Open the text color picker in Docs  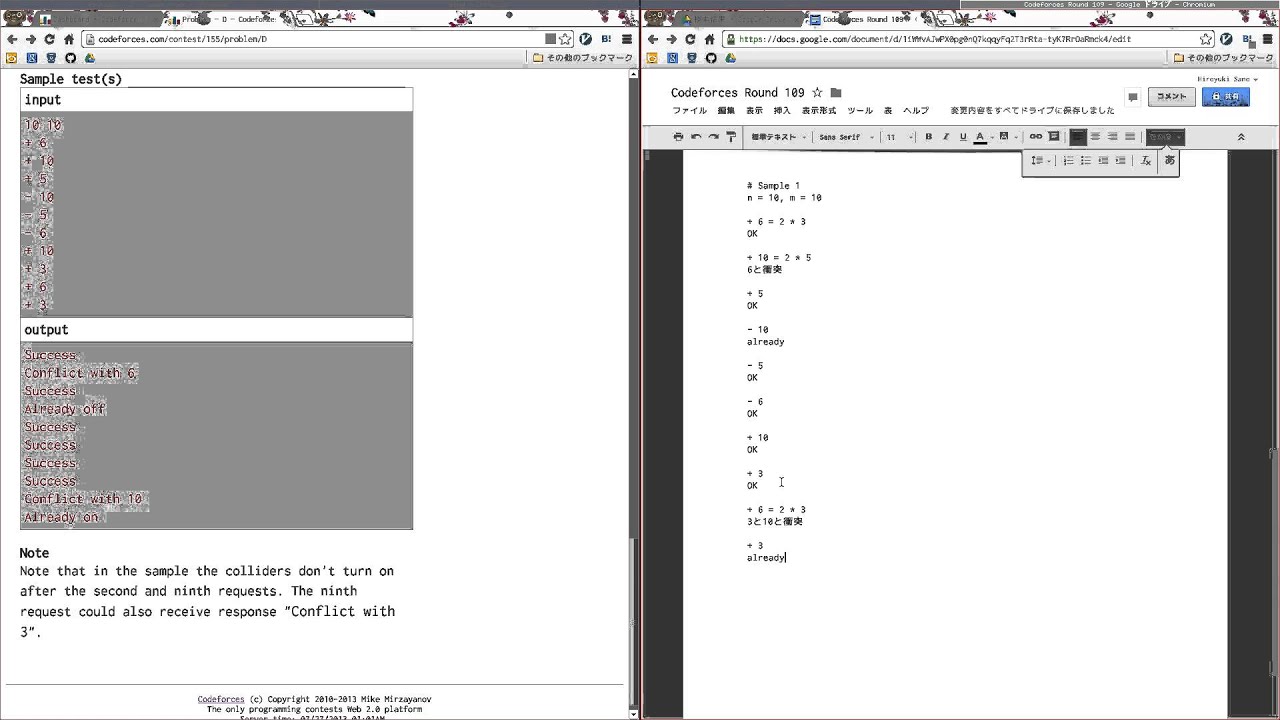[981, 137]
